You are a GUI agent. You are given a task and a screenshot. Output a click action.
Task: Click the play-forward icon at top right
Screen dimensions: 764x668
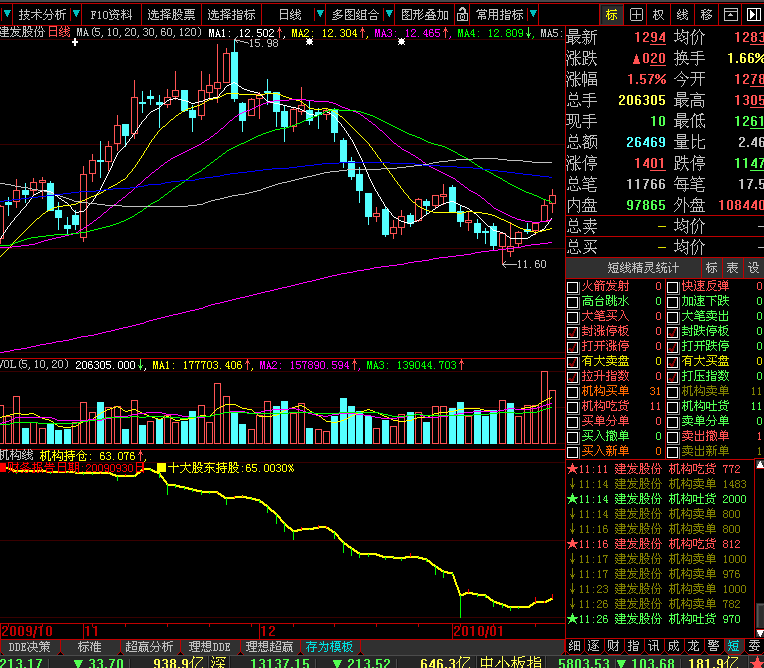(753, 15)
